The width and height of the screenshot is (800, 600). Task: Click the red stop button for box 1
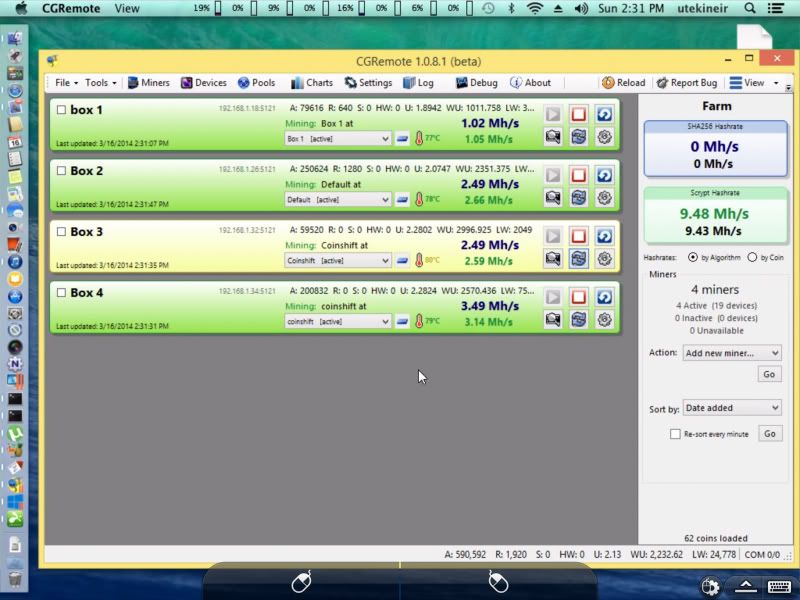(x=578, y=114)
